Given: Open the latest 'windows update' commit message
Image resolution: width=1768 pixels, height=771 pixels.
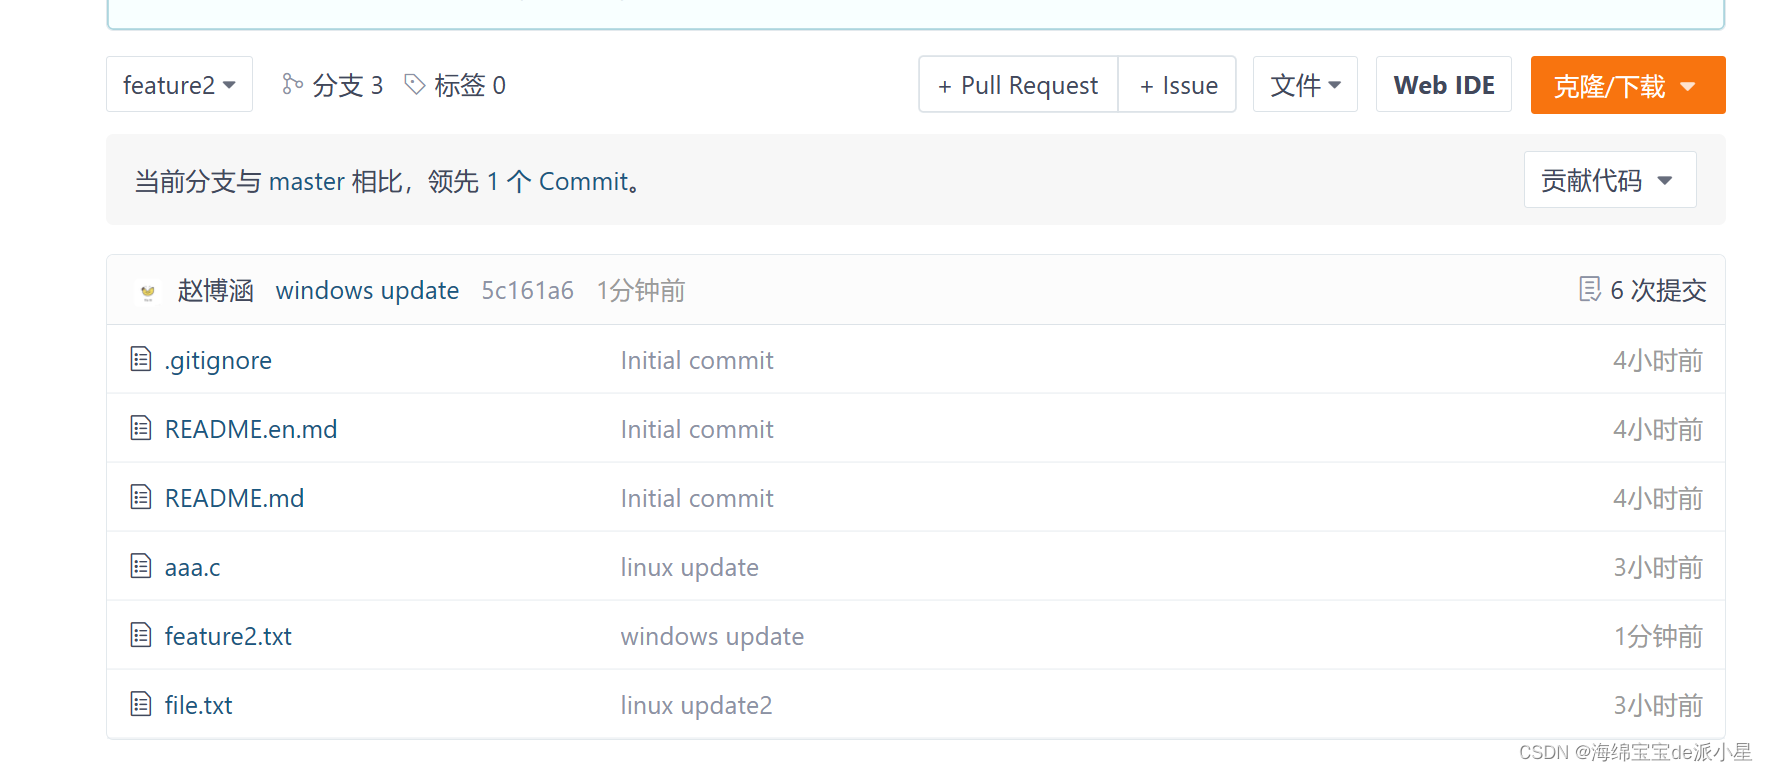Looking at the screenshot, I should coord(367,291).
